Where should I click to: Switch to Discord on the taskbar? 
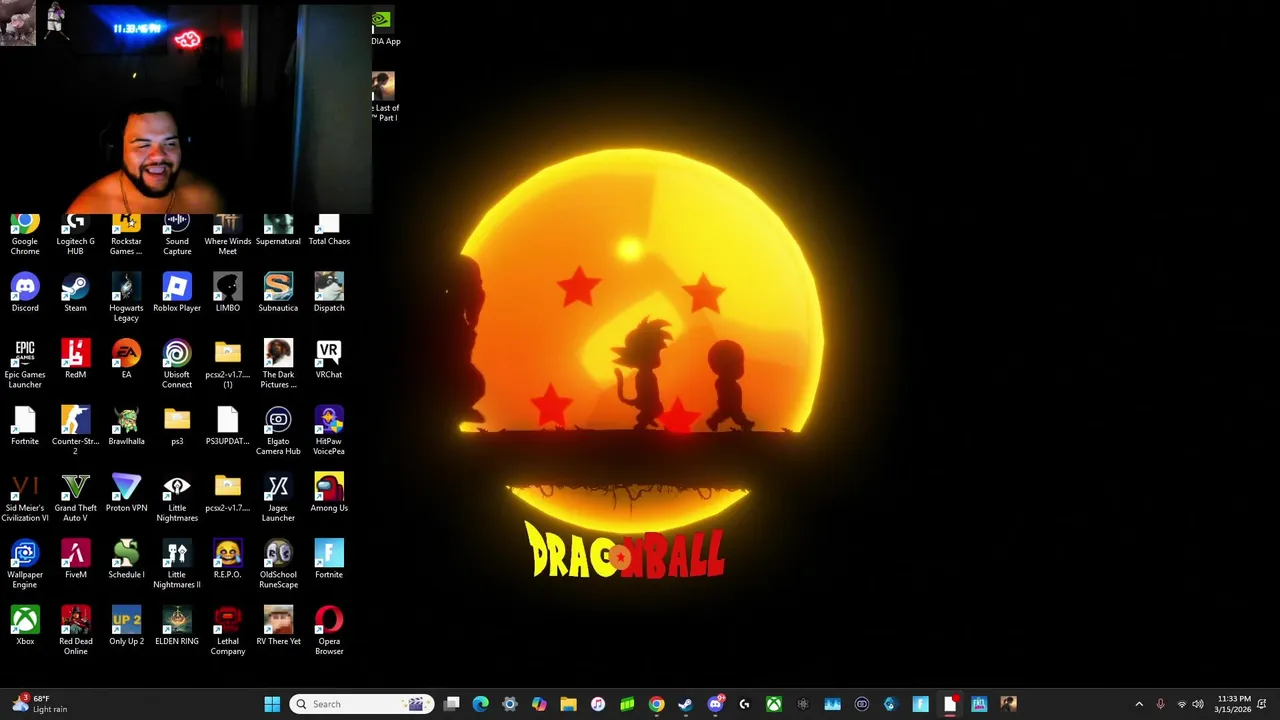point(715,704)
